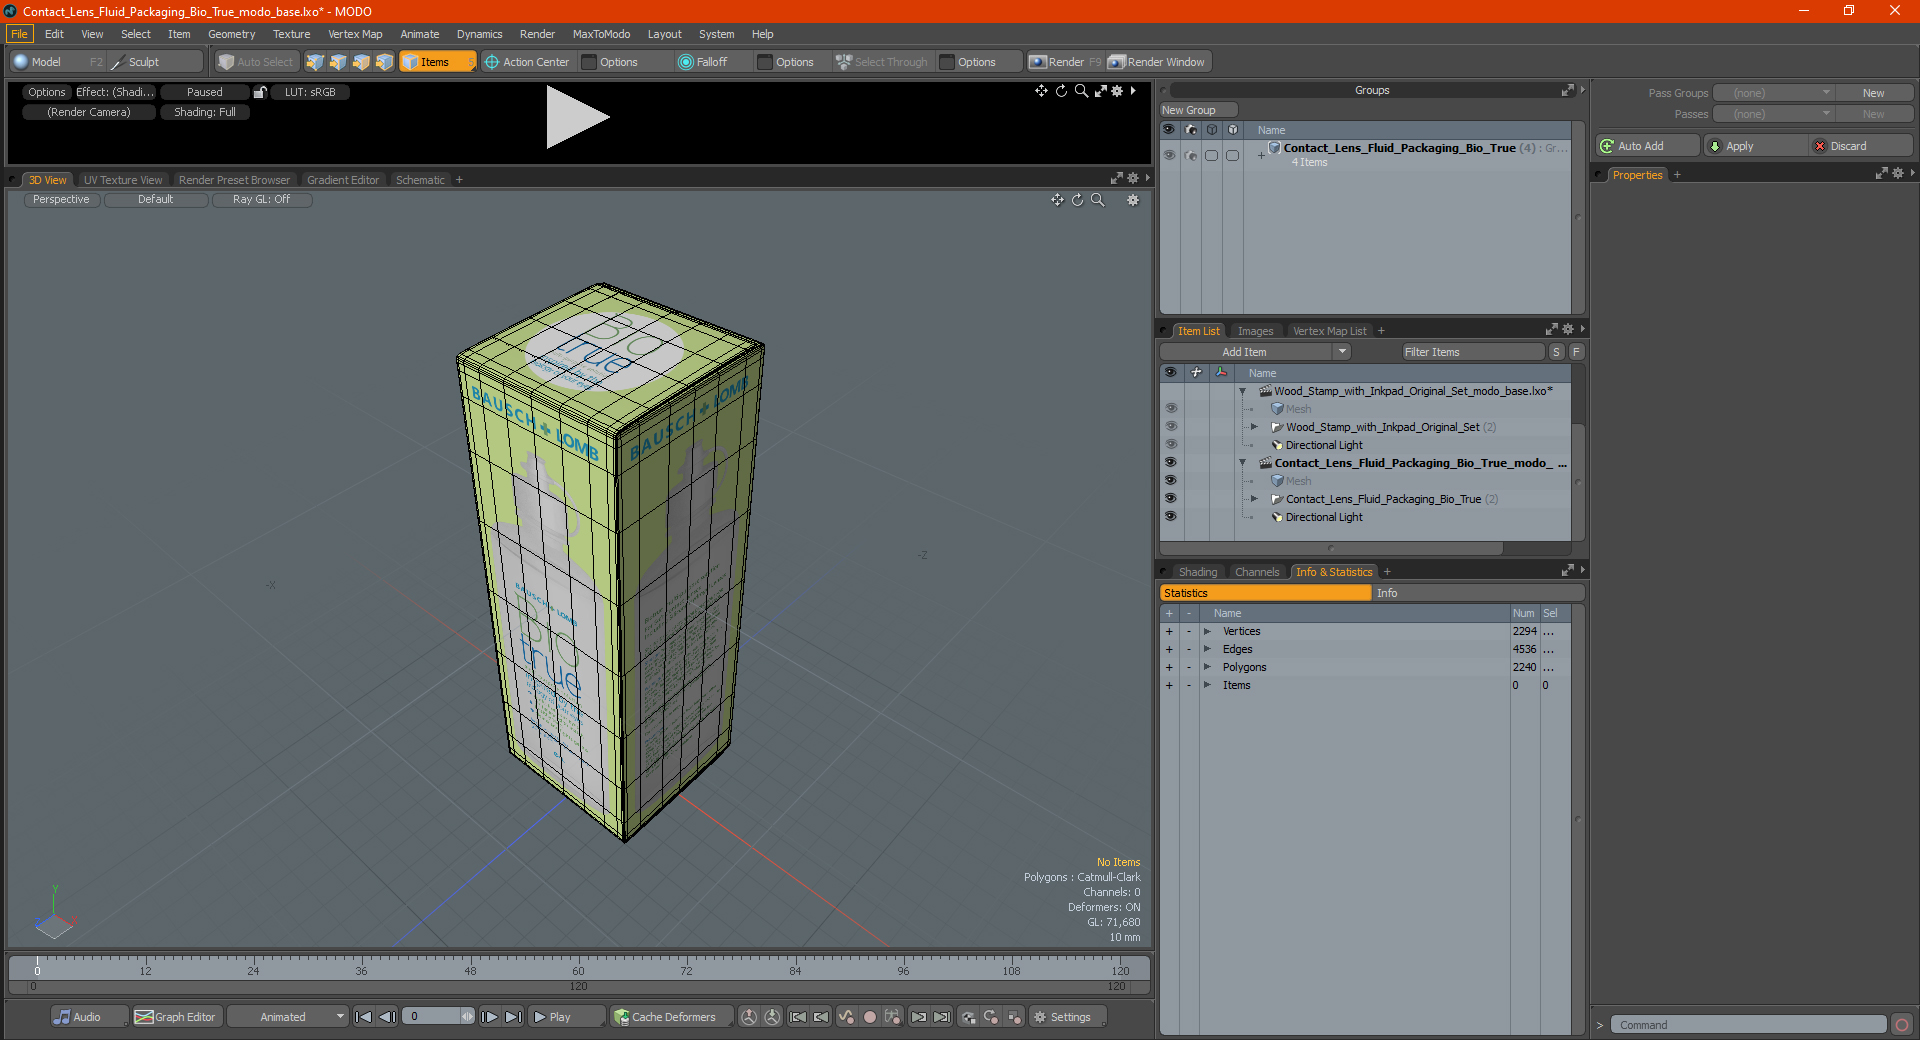1920x1040 pixels.
Task: Open Vertex Map List tab
Action: (x=1329, y=331)
